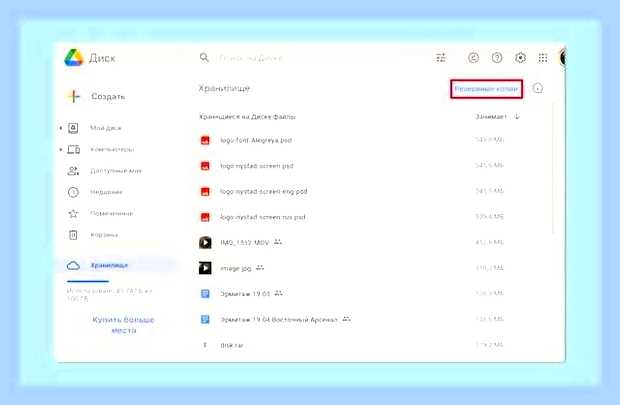
Task: Click the search magnifier icon
Action: coord(204,58)
